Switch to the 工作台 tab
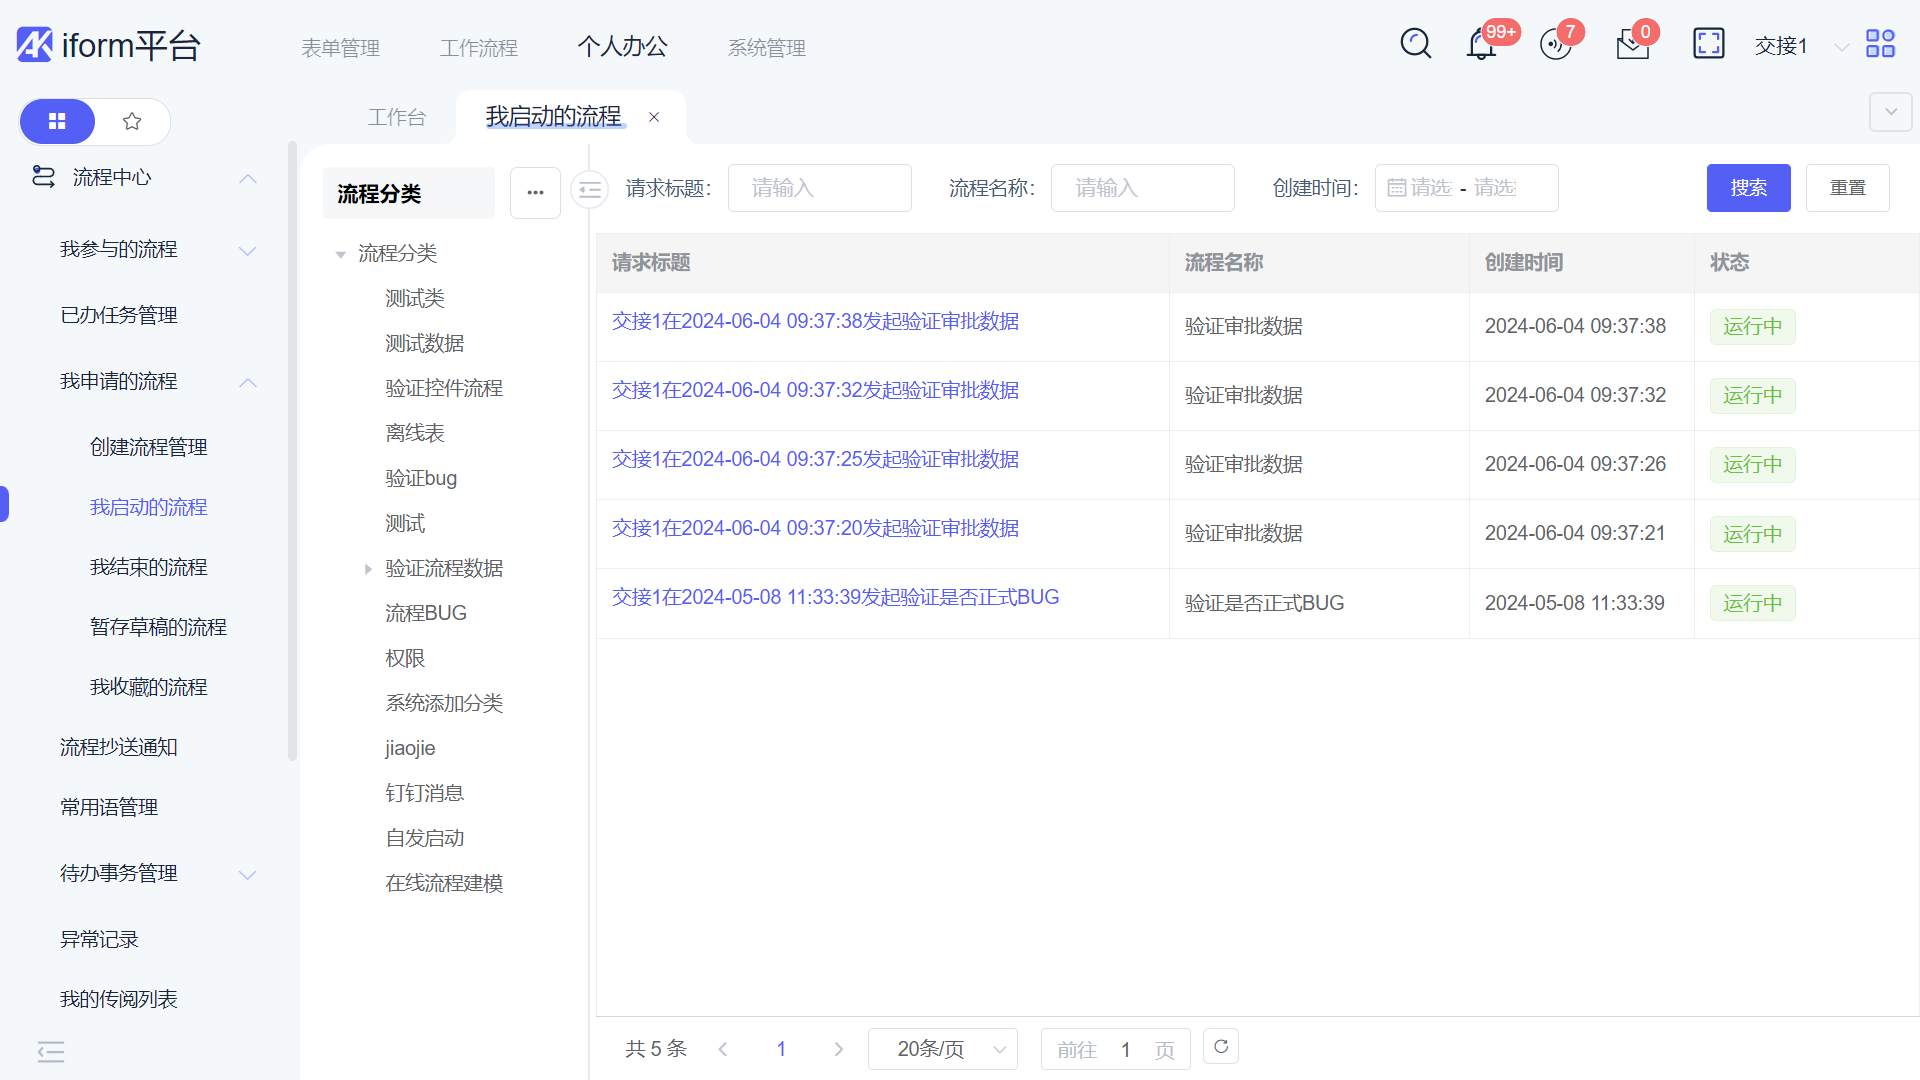The height and width of the screenshot is (1080, 1920). pos(397,118)
